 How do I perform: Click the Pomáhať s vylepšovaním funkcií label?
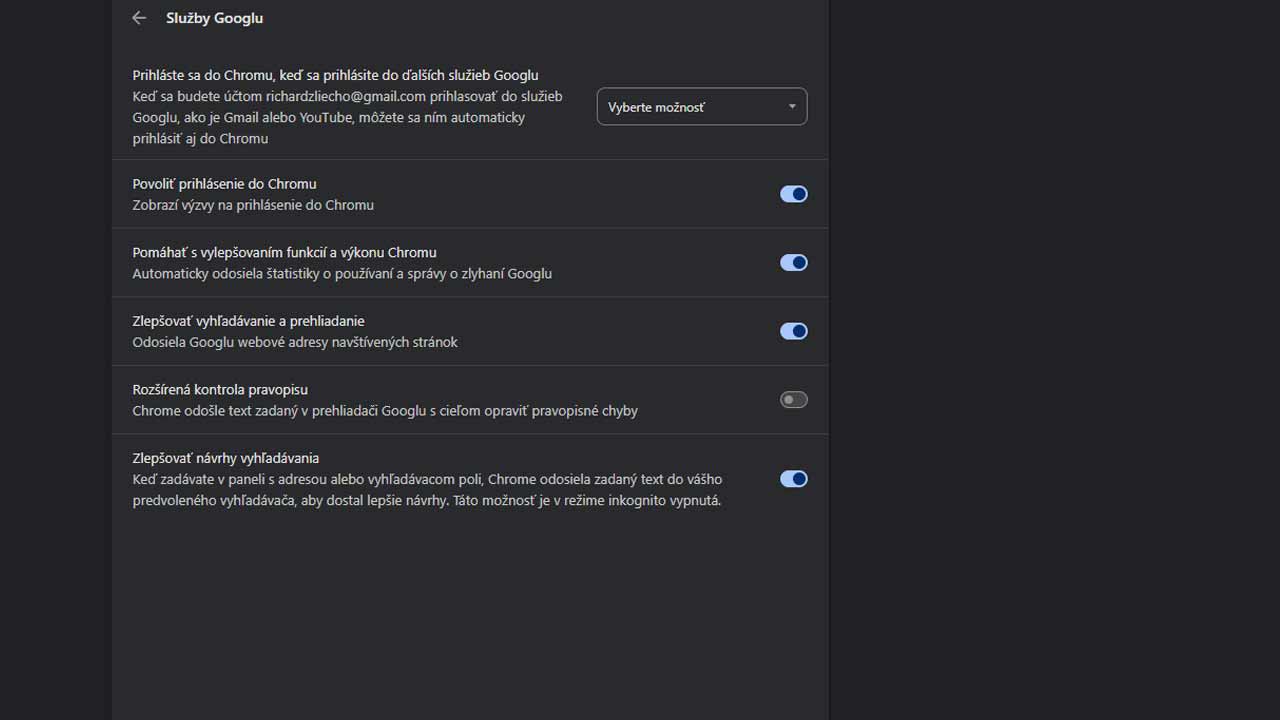pos(285,253)
